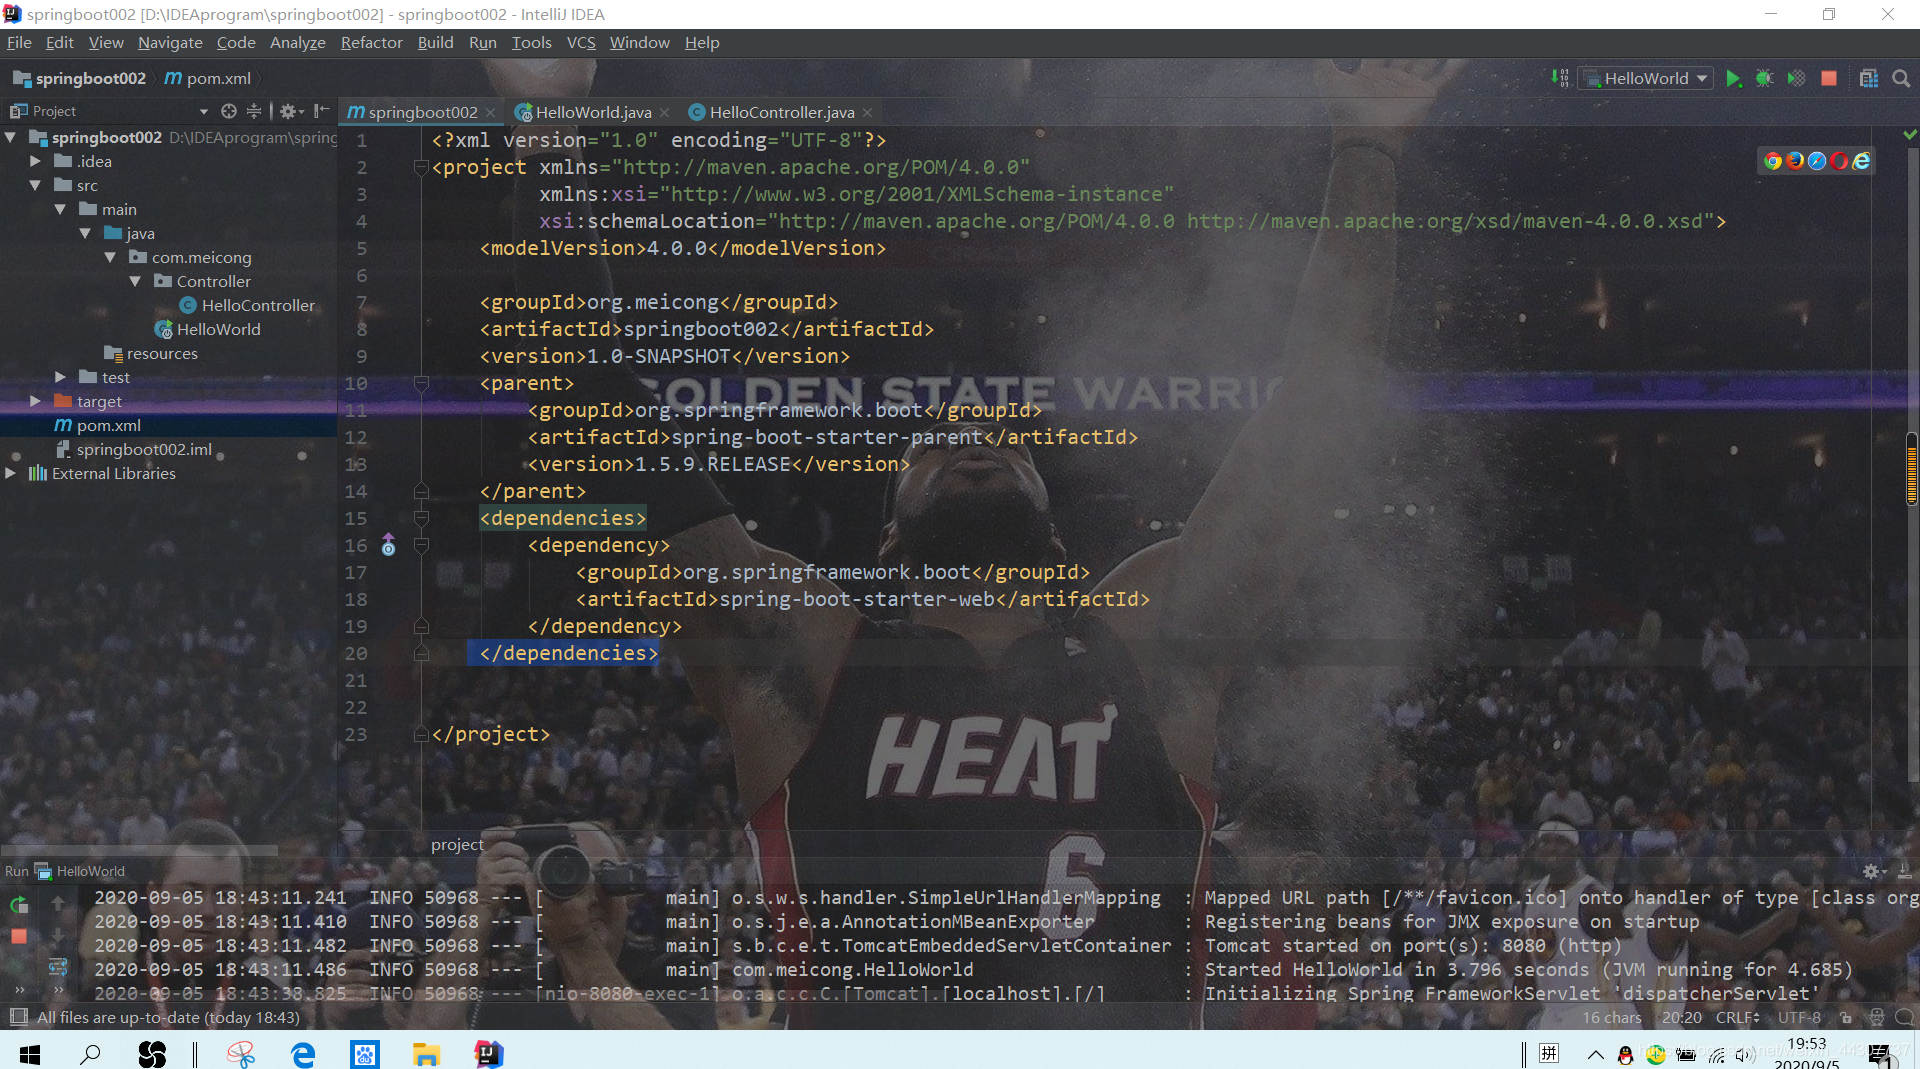This screenshot has height=1069, width=1920.
Task: Open the Analyze menu
Action: click(x=297, y=42)
